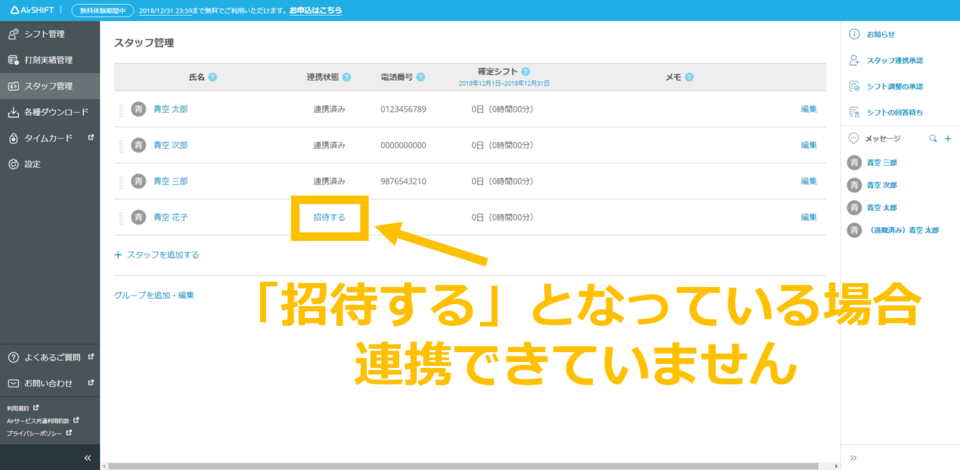Collapse the left sidebar with double chevron
The image size is (960, 470).
pyautogui.click(x=88, y=458)
